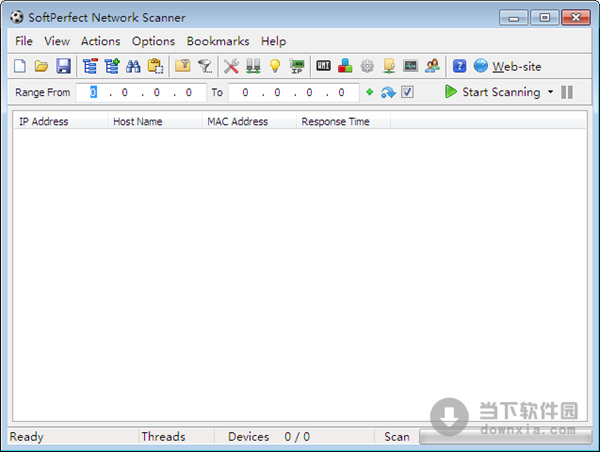Image resolution: width=600 pixels, height=452 pixels.
Task: Open a saved scan via folder icon
Action: click(x=41, y=66)
